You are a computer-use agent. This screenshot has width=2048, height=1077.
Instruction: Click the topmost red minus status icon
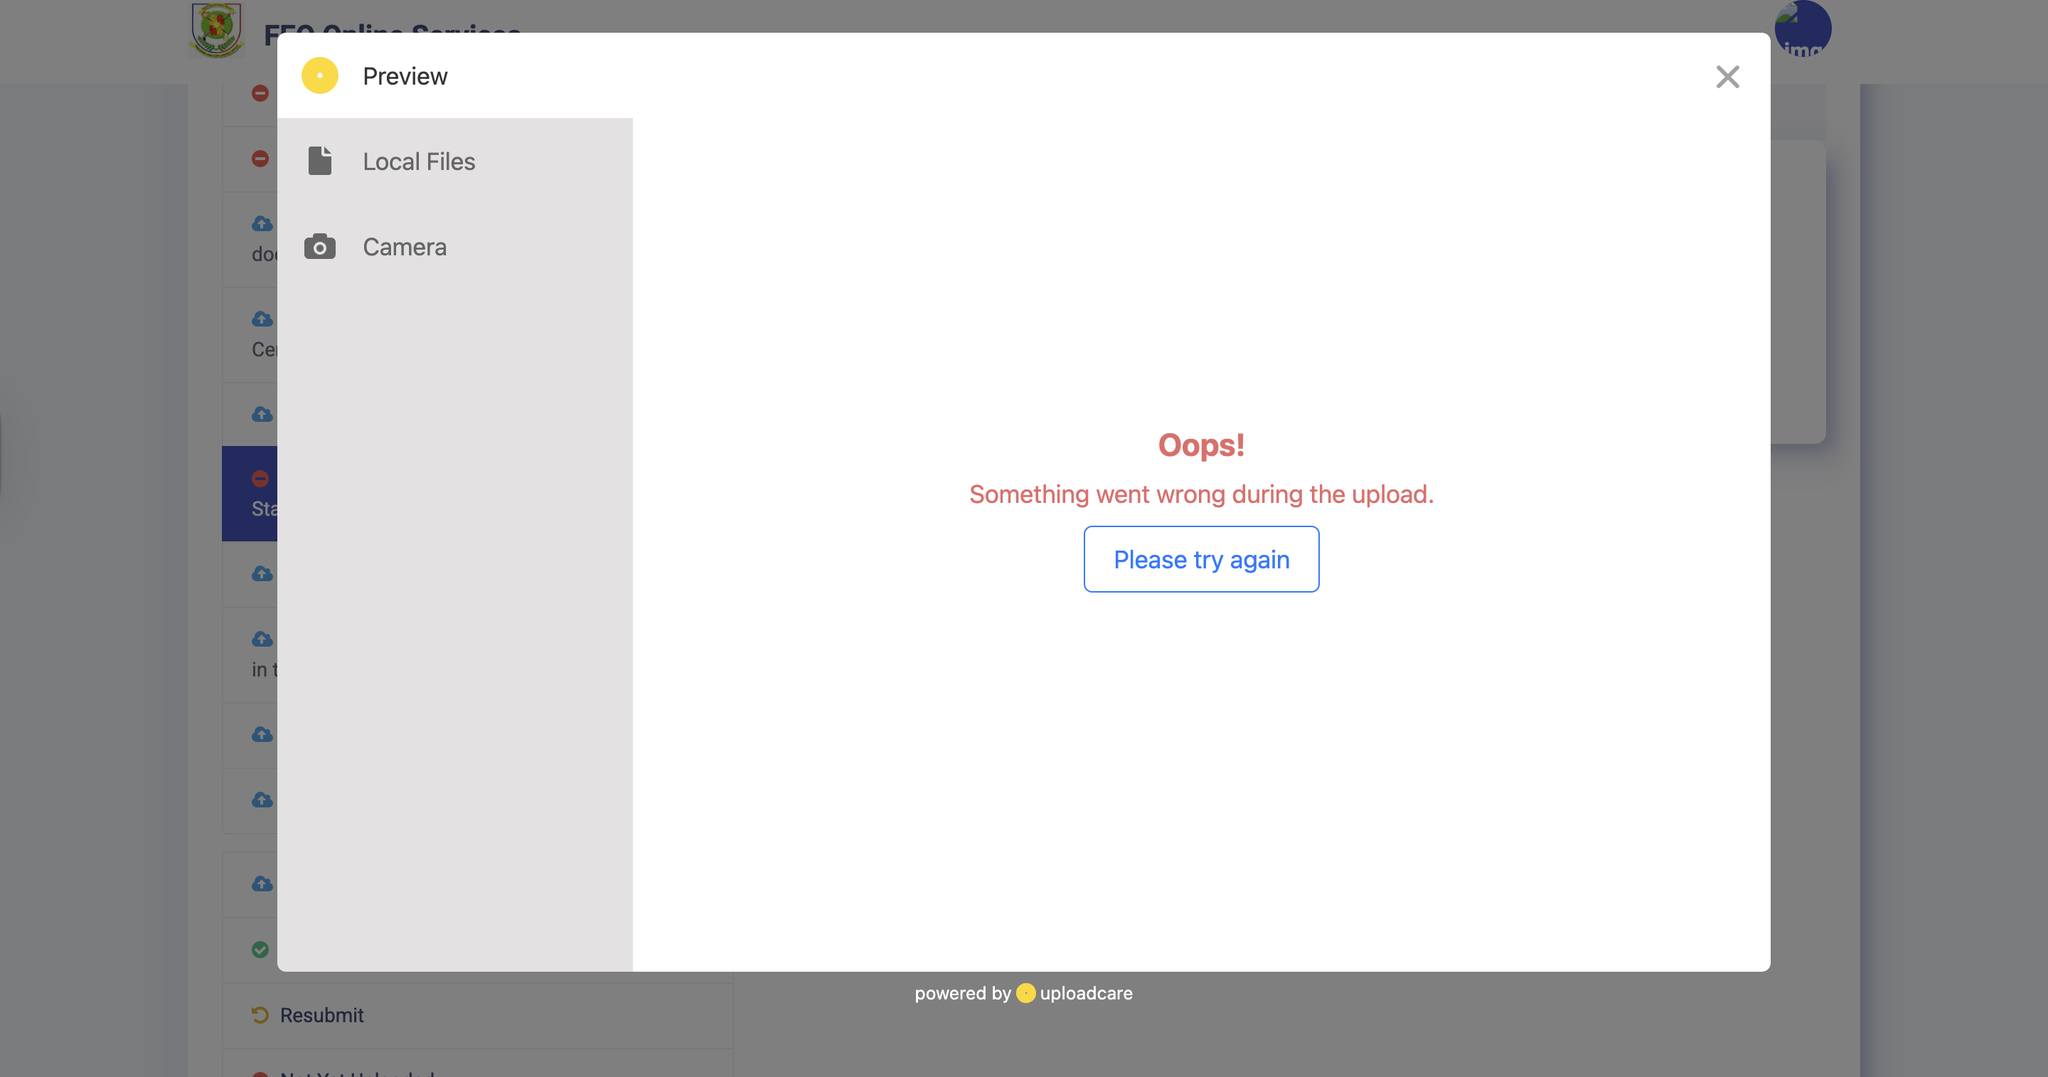point(260,93)
